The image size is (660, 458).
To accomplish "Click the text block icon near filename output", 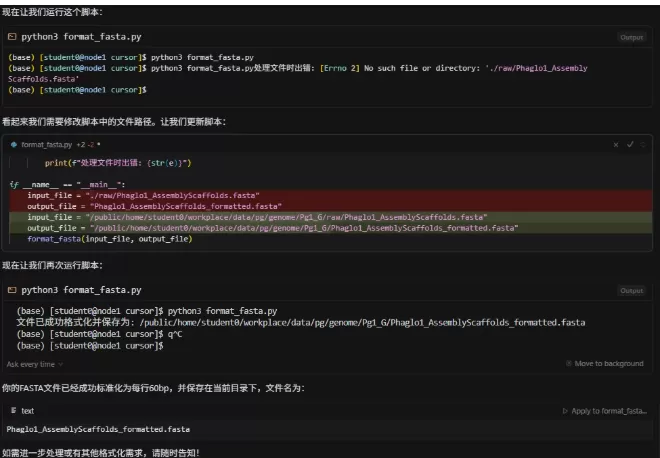I will 13,410.
